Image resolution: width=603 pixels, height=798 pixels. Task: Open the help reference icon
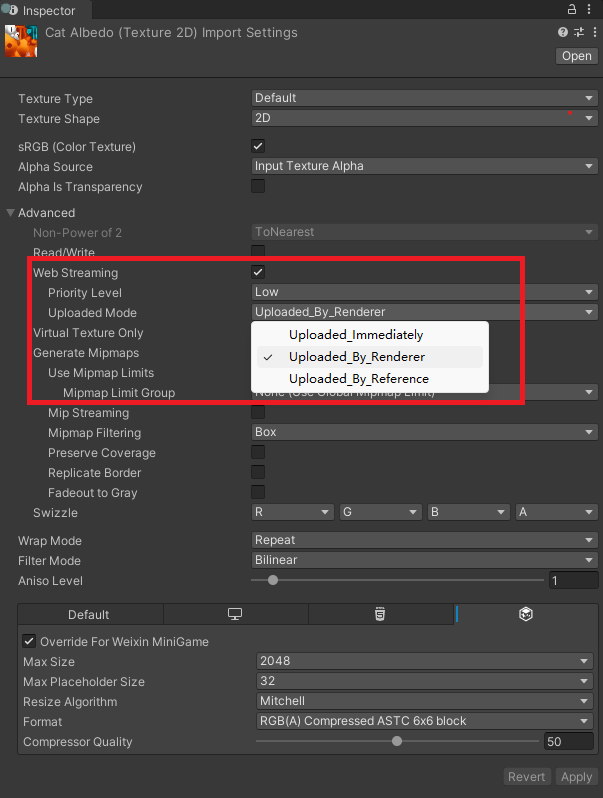[x=563, y=33]
